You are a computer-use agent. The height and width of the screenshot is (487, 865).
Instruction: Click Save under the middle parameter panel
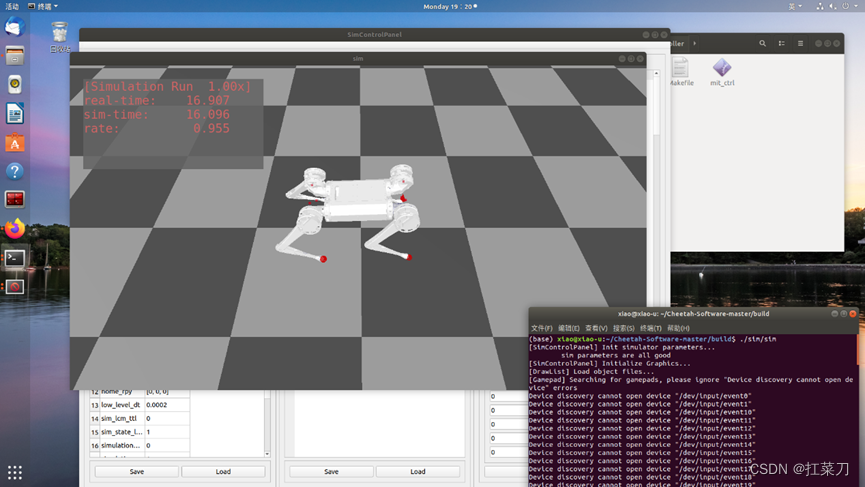[331, 472]
